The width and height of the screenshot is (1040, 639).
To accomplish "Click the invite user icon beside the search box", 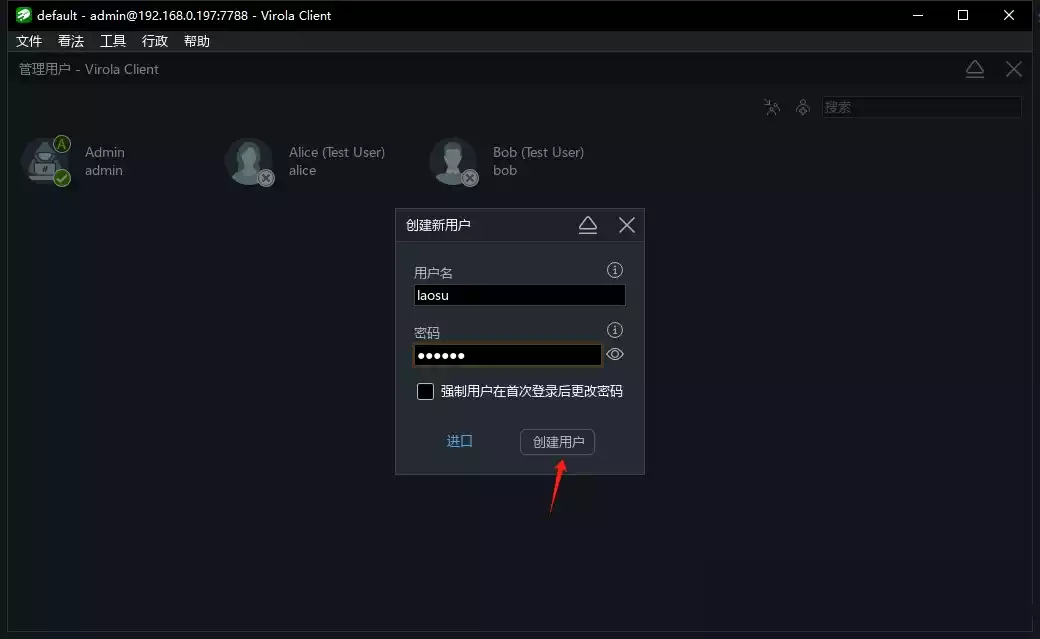I will pyautogui.click(x=803, y=106).
